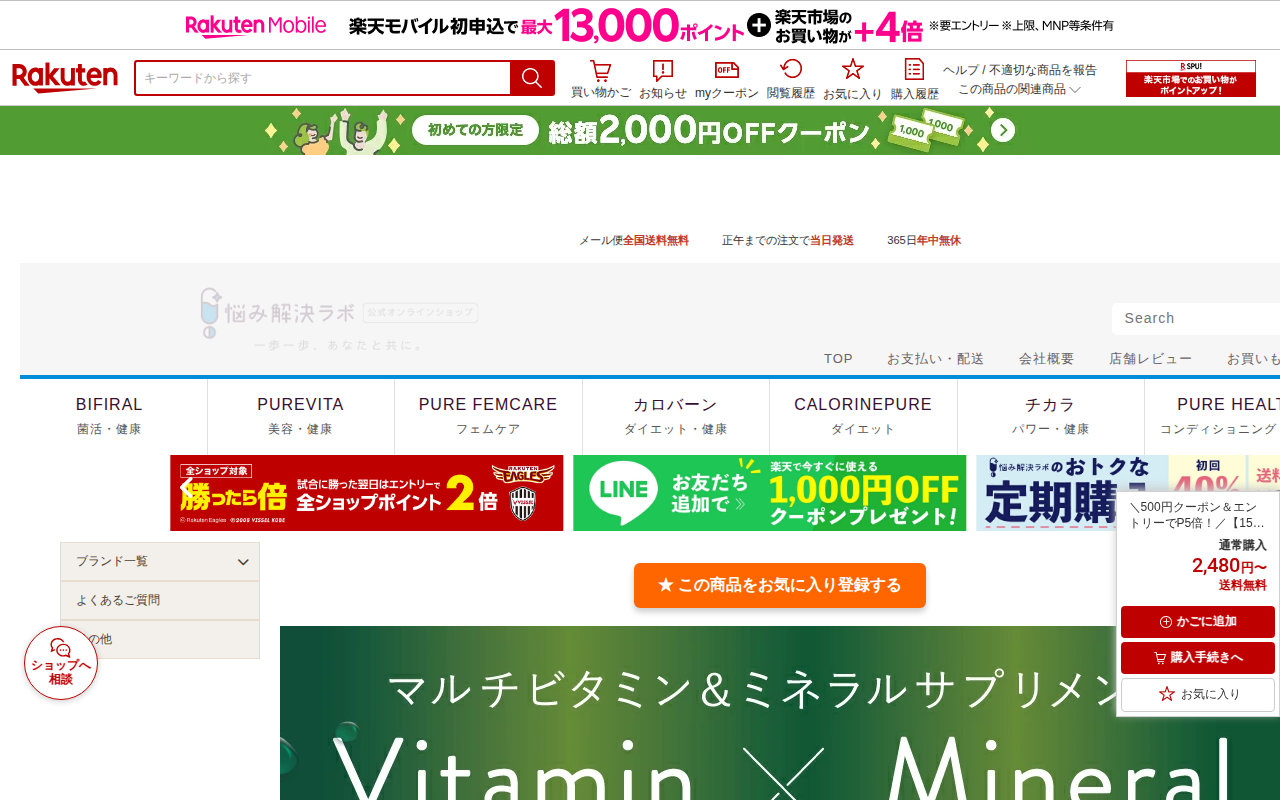Click the 2,480円〜 price text
The image size is (1280, 800).
click(1229, 566)
